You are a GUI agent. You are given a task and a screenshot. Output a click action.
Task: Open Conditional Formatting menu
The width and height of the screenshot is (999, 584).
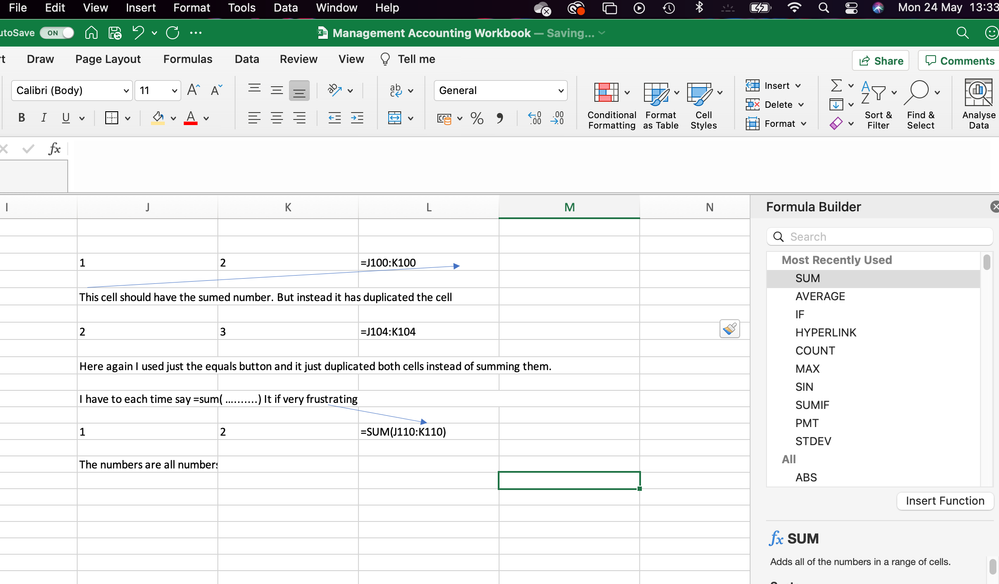[612, 106]
